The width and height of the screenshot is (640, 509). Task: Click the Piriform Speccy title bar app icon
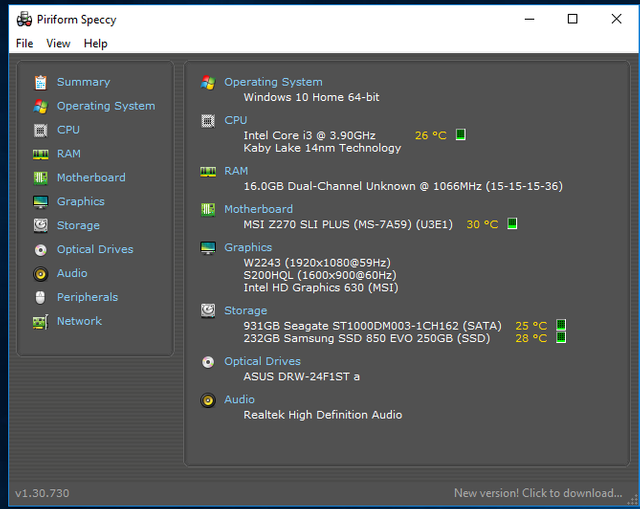click(24, 19)
